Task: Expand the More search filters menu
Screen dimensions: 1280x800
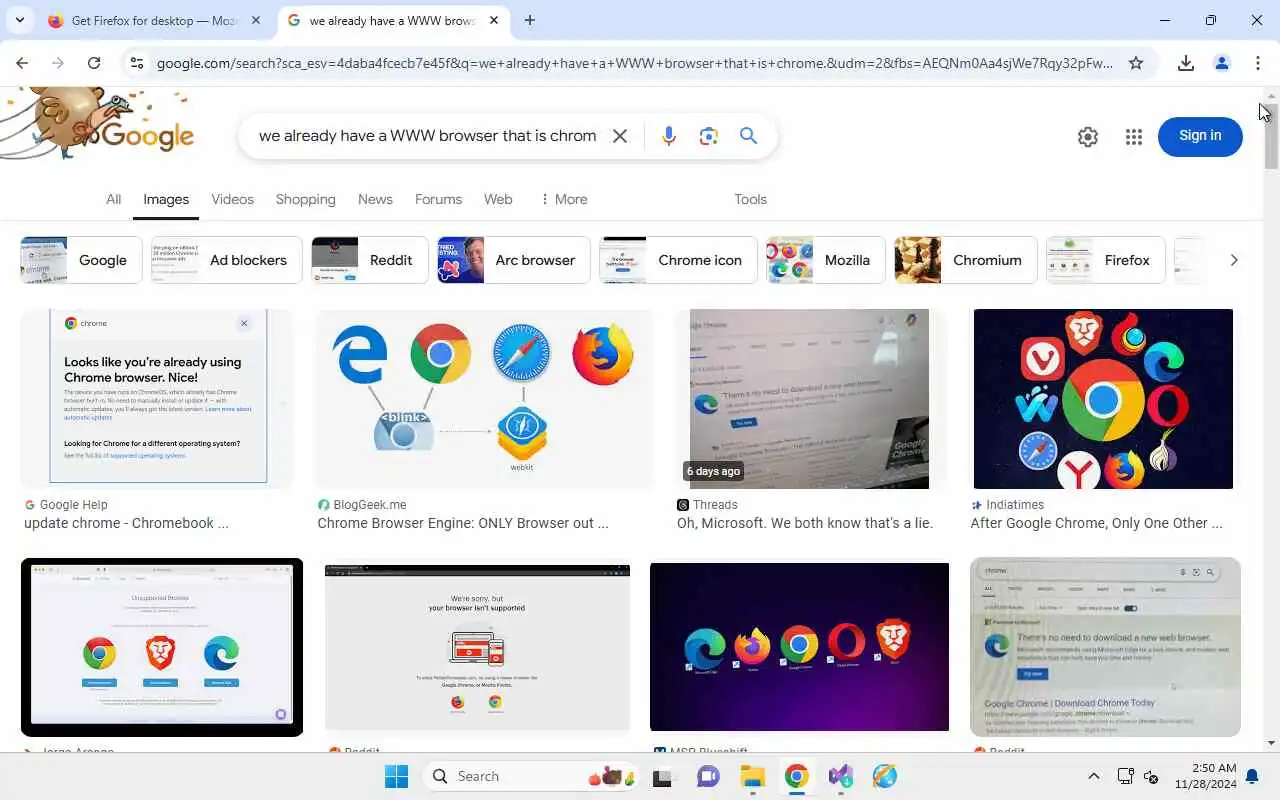Action: click(x=563, y=199)
